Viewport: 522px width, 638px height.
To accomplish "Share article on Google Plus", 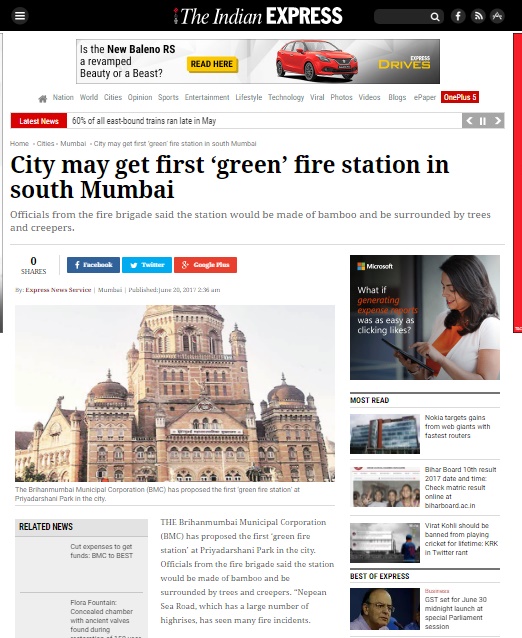I will (x=205, y=265).
